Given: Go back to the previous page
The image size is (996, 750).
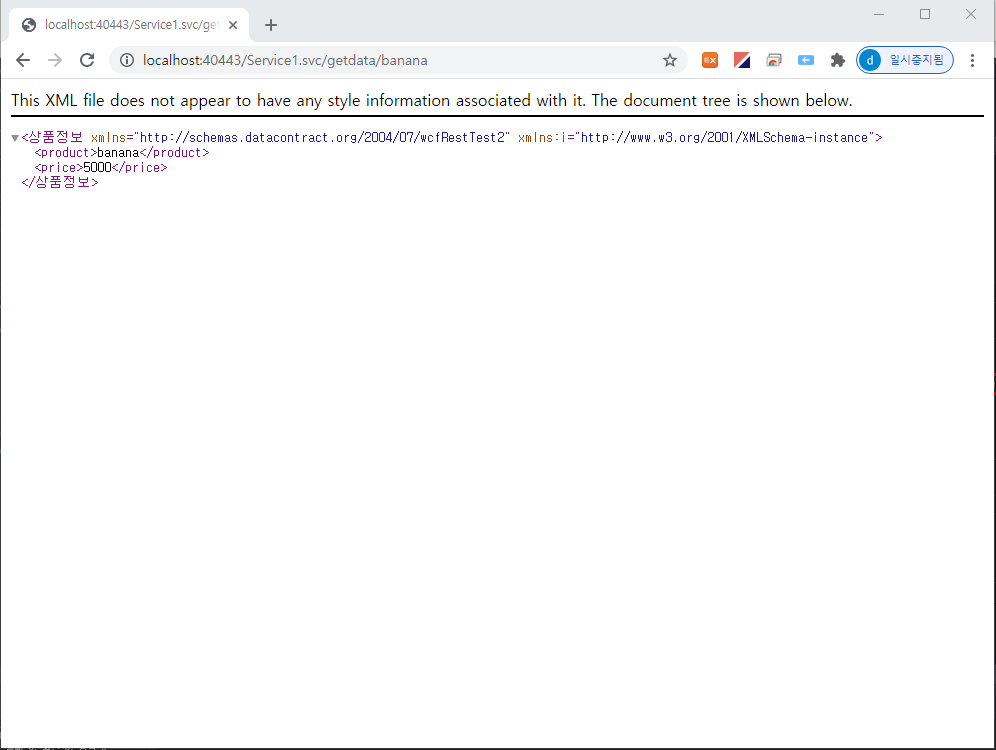Looking at the screenshot, I should point(23,60).
